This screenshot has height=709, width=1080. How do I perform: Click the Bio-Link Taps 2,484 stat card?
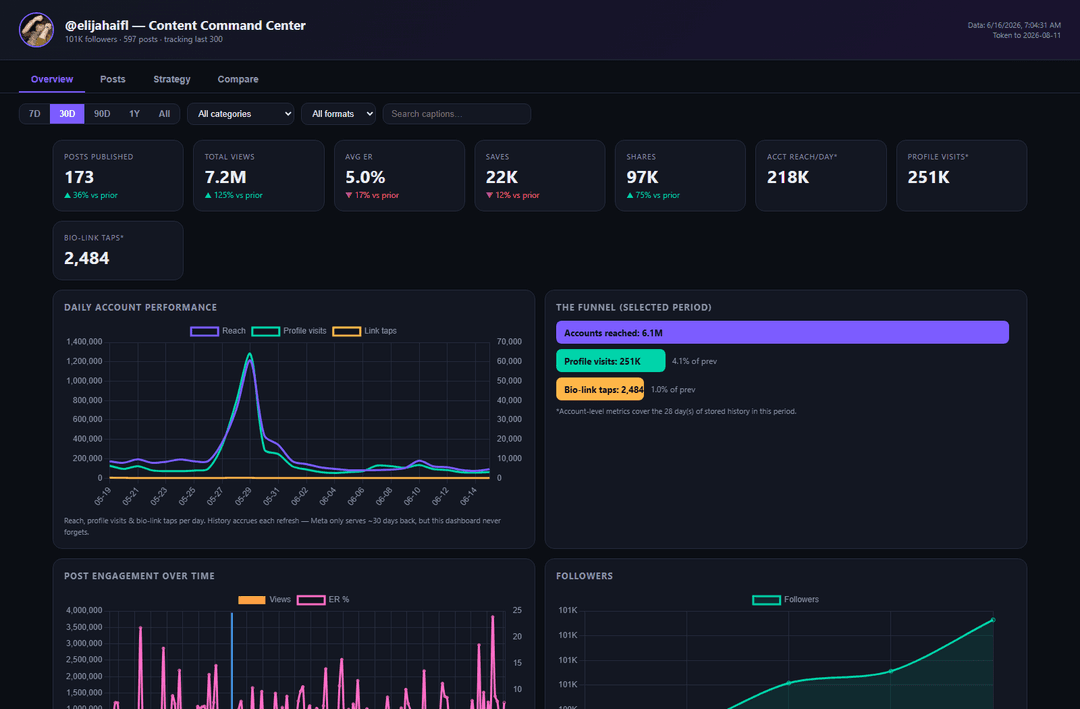pyautogui.click(x=118, y=251)
